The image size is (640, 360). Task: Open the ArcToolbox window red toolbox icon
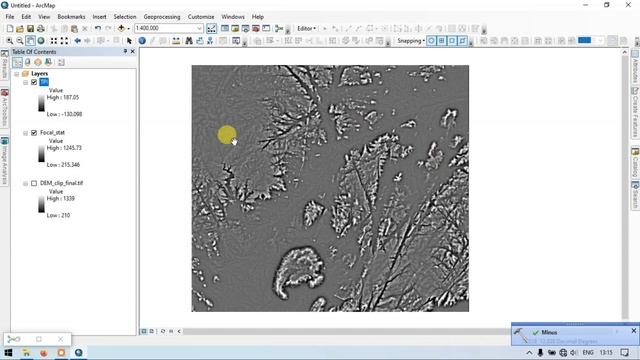tap(256, 29)
